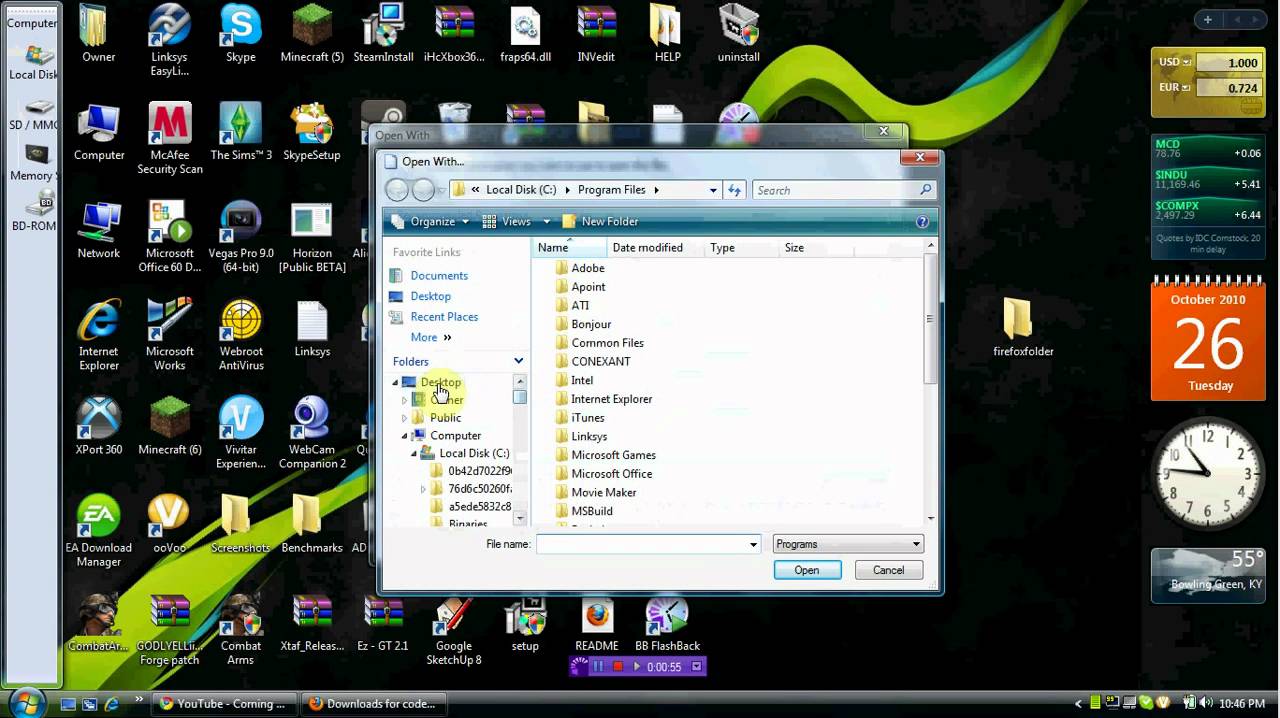The width and height of the screenshot is (1280, 718).
Task: Open the Programs file type dropdown
Action: [x=848, y=545]
